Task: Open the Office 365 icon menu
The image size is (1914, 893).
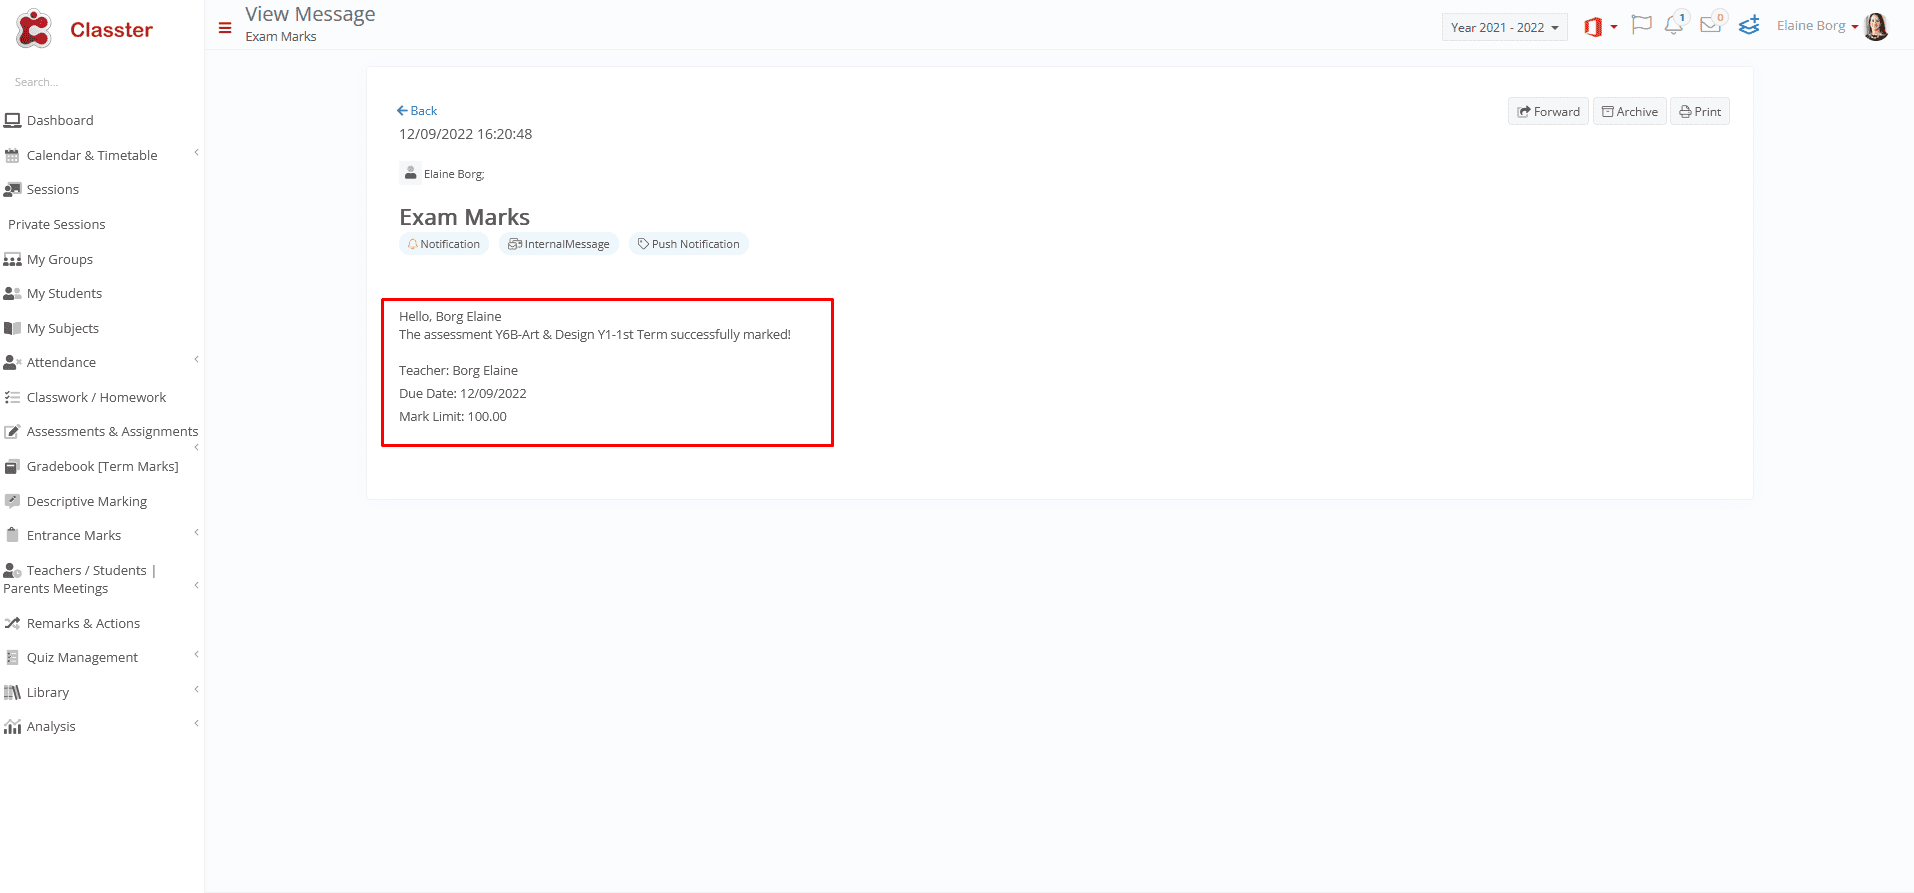Action: (x=1600, y=27)
